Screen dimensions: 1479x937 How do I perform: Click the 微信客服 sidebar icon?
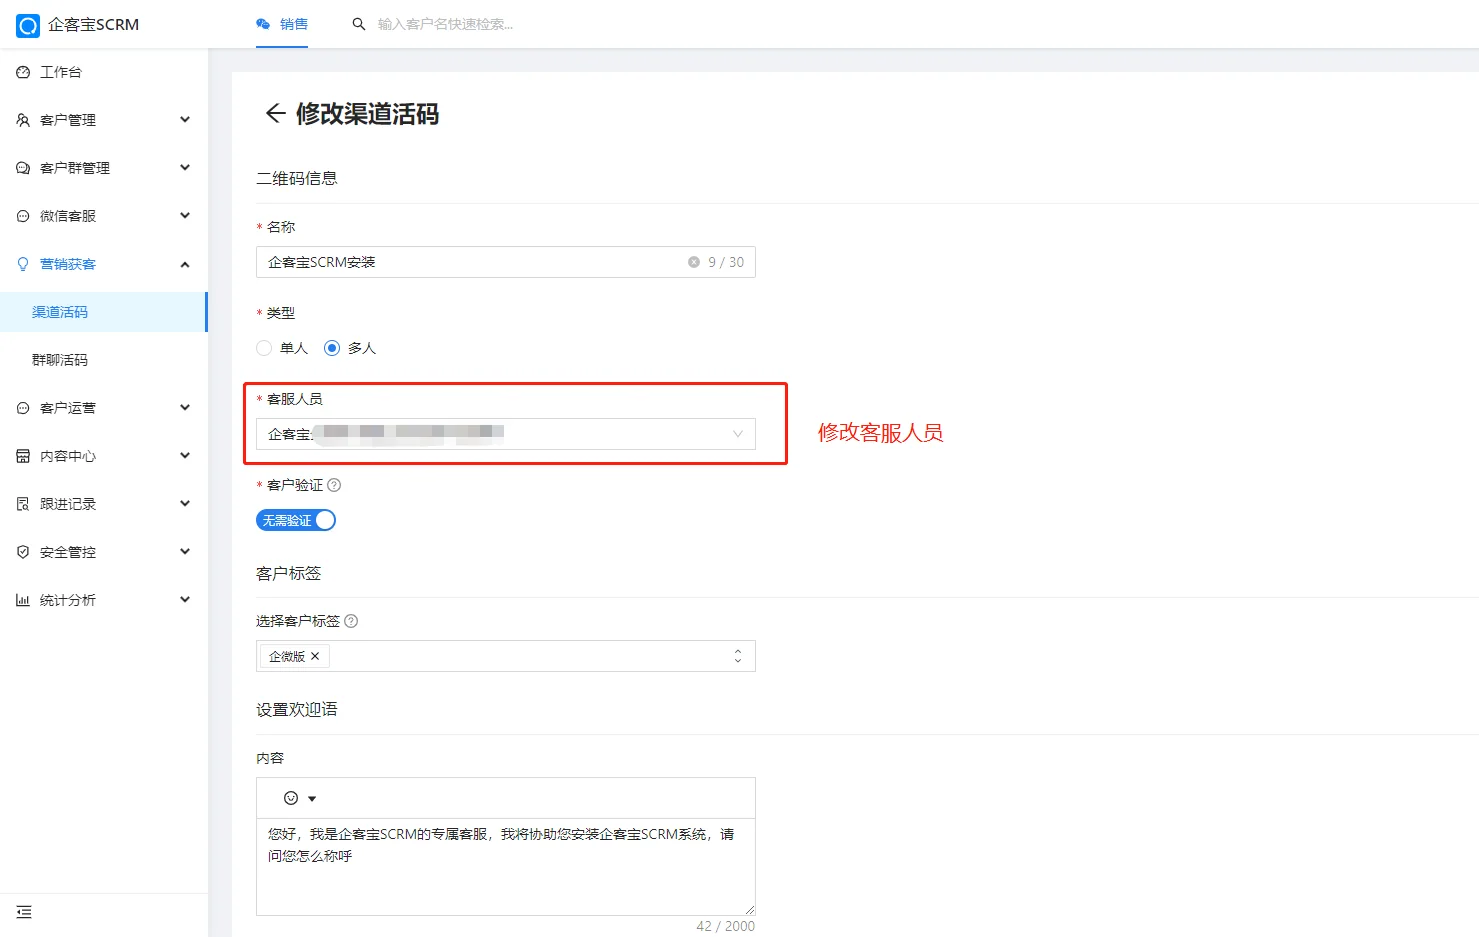[x=23, y=216]
